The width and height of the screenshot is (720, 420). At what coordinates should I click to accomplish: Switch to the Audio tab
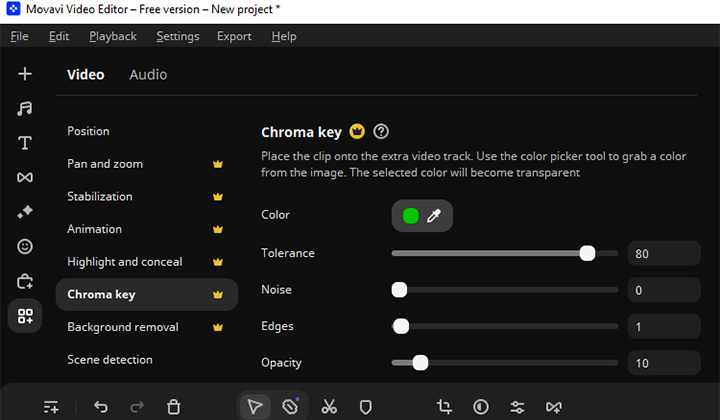point(148,75)
